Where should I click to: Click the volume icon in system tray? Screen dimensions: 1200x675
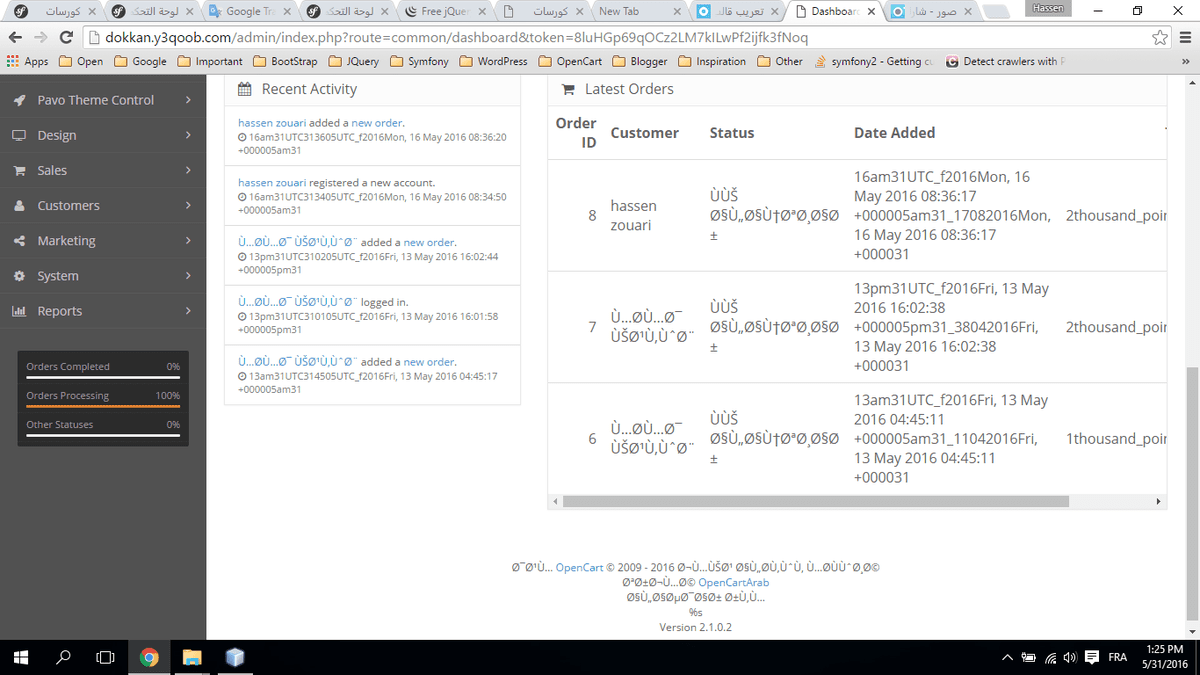[1069, 657]
